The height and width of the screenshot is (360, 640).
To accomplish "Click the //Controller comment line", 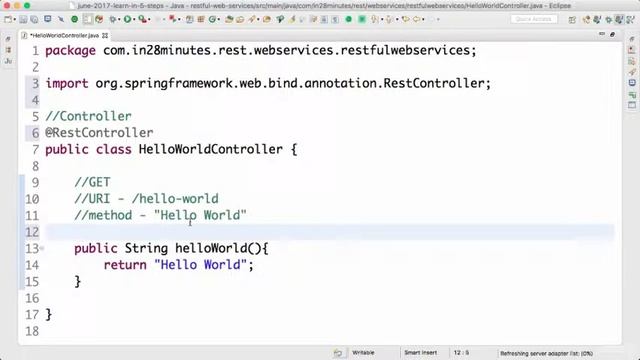I will click(x=89, y=116).
